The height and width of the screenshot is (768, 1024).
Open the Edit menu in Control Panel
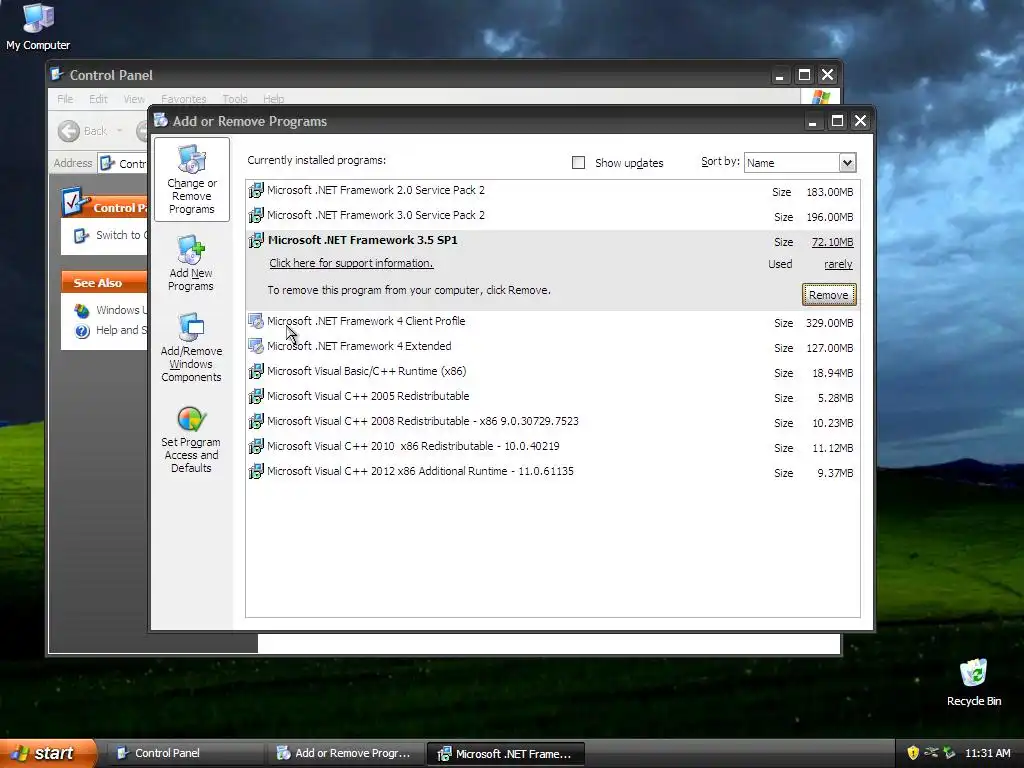click(x=99, y=99)
